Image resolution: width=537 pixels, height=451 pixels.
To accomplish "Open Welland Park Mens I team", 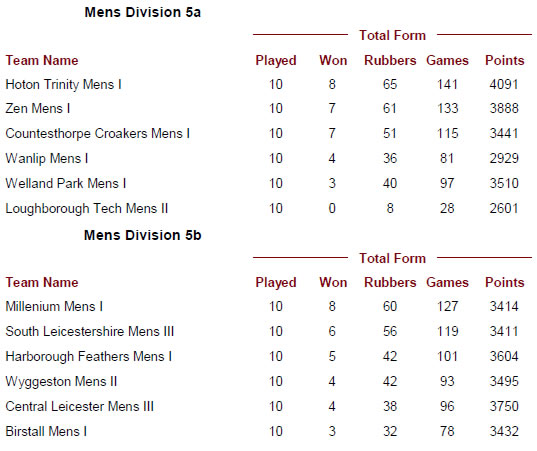I will [x=66, y=184].
